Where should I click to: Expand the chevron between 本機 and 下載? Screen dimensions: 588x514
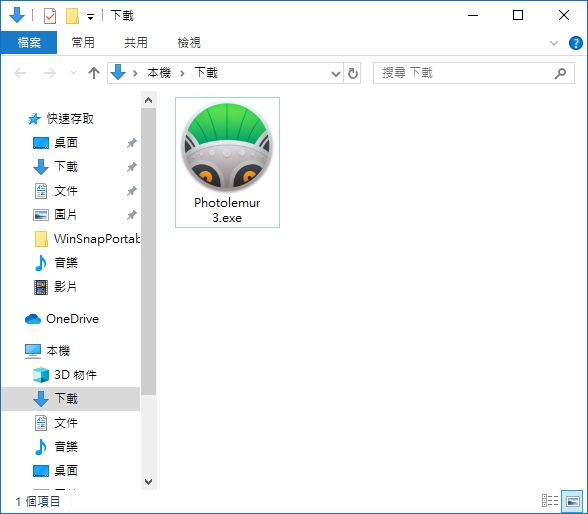coord(182,73)
